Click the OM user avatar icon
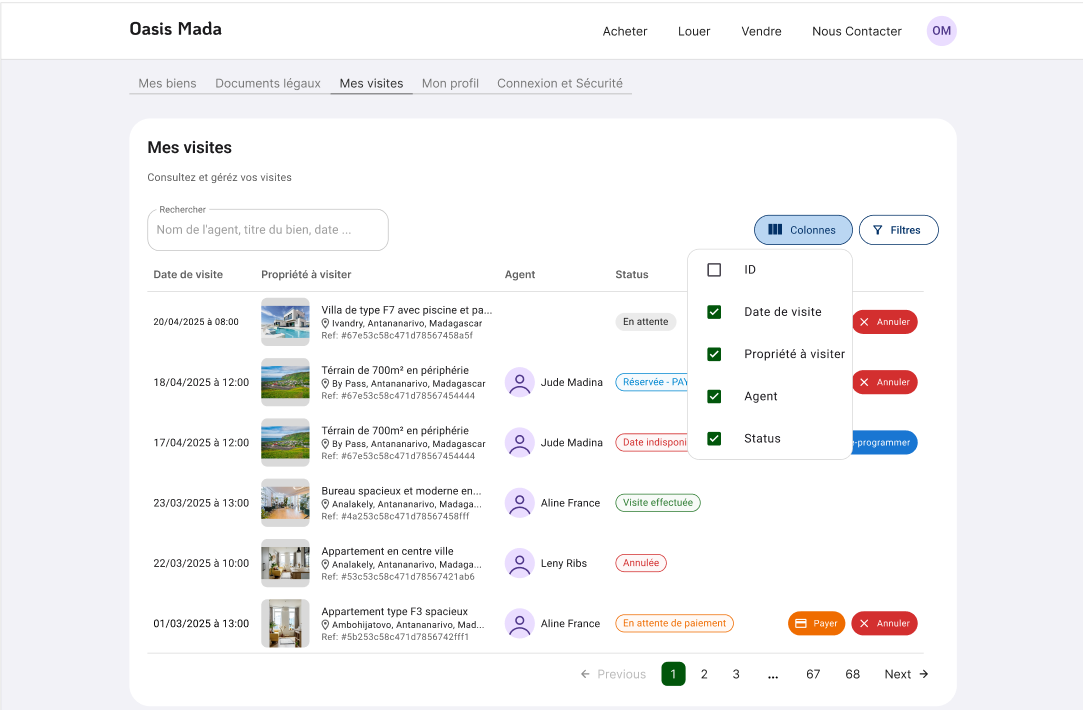Image resolution: width=1083 pixels, height=710 pixels. (x=941, y=31)
